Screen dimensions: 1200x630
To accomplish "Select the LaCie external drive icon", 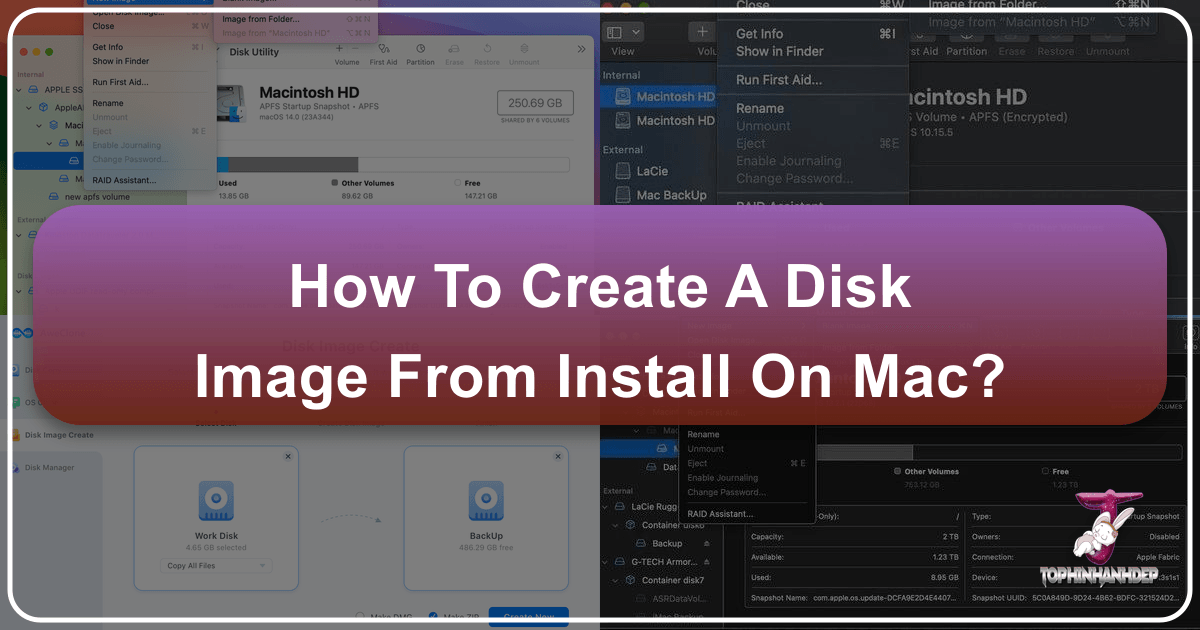I will click(x=623, y=171).
